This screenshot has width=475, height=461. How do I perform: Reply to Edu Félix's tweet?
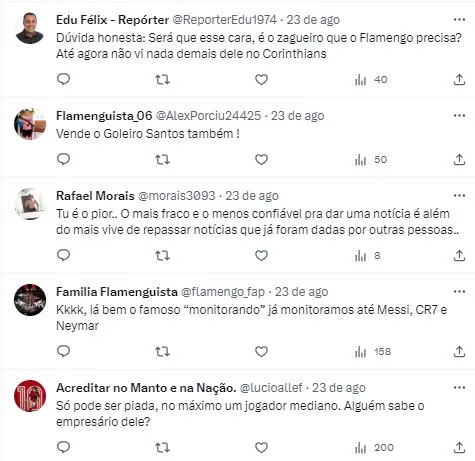pos(63,79)
